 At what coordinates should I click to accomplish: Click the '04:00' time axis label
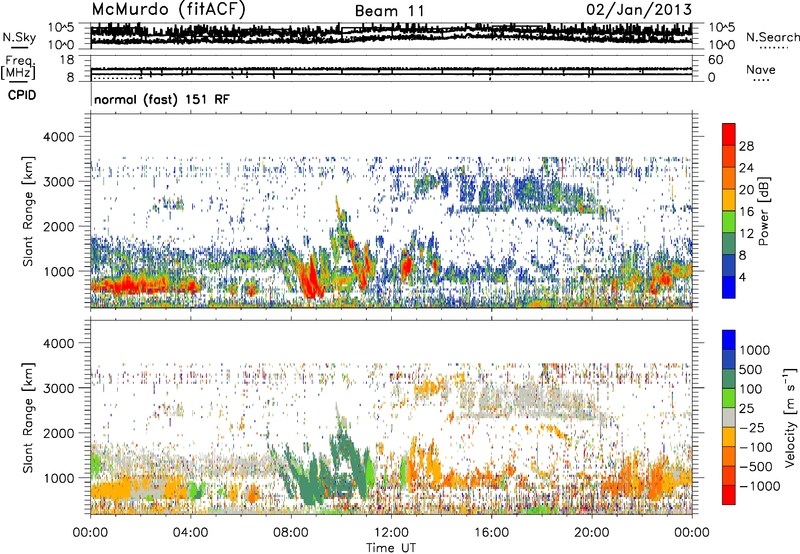190,533
